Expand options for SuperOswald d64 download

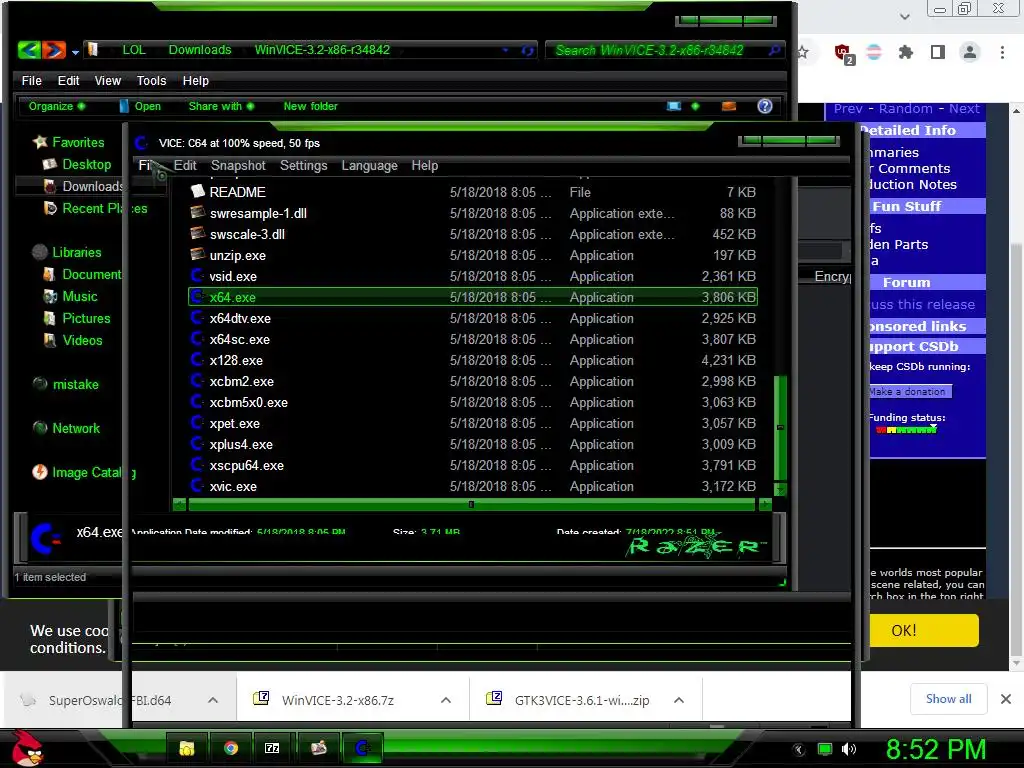click(x=213, y=700)
